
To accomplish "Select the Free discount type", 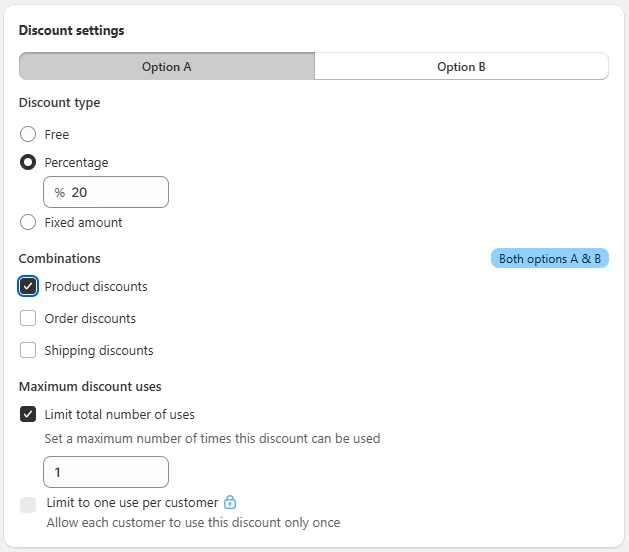I will pyautogui.click(x=28, y=134).
